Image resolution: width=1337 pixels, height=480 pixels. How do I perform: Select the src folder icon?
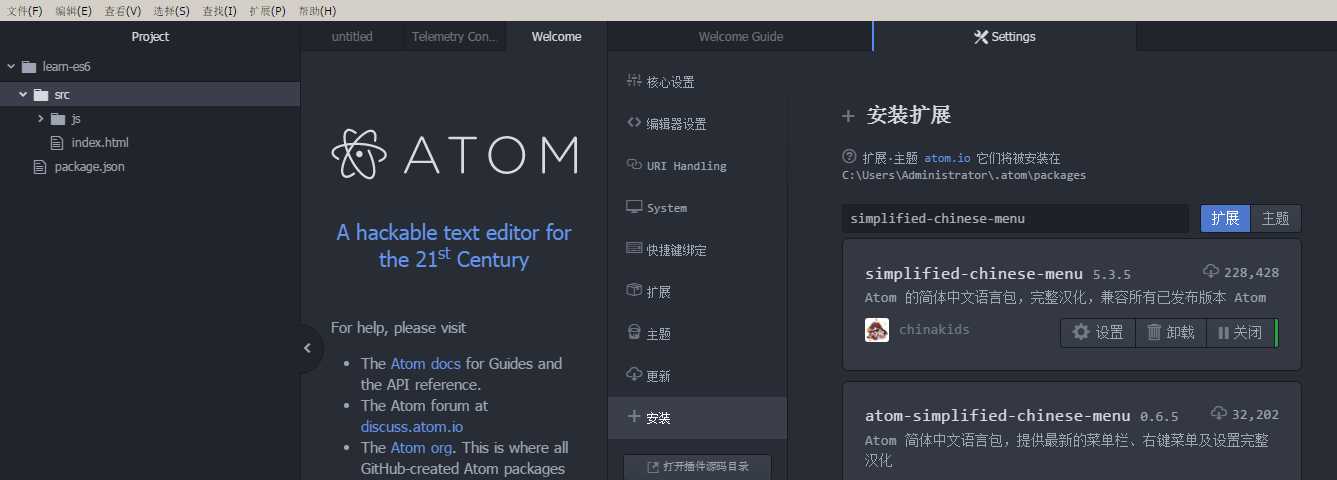(41, 95)
